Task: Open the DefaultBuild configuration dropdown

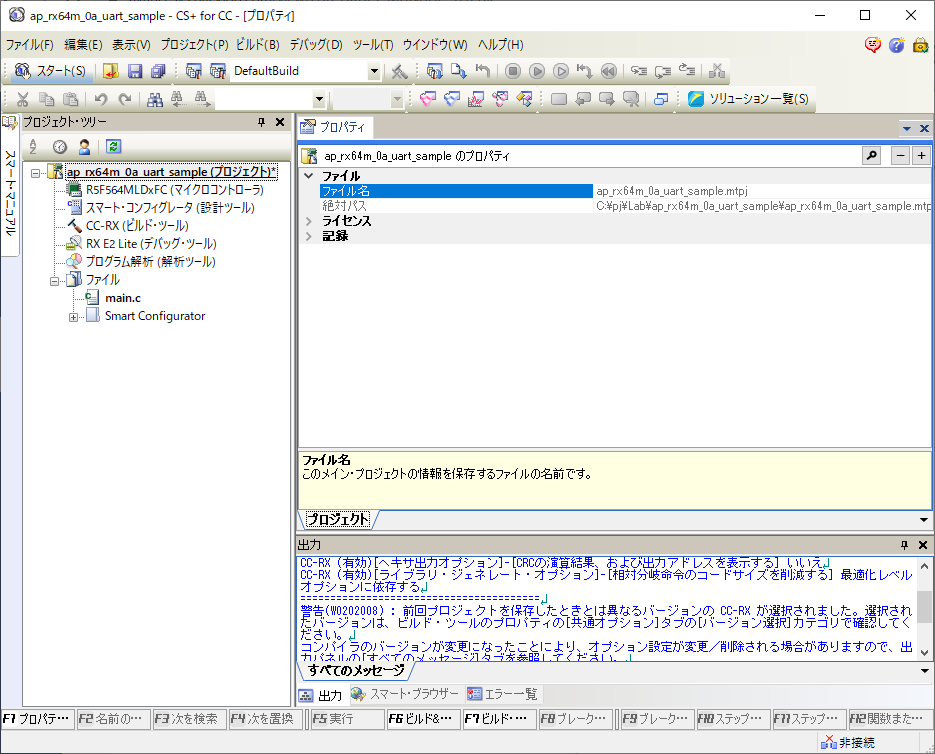Action: click(374, 71)
